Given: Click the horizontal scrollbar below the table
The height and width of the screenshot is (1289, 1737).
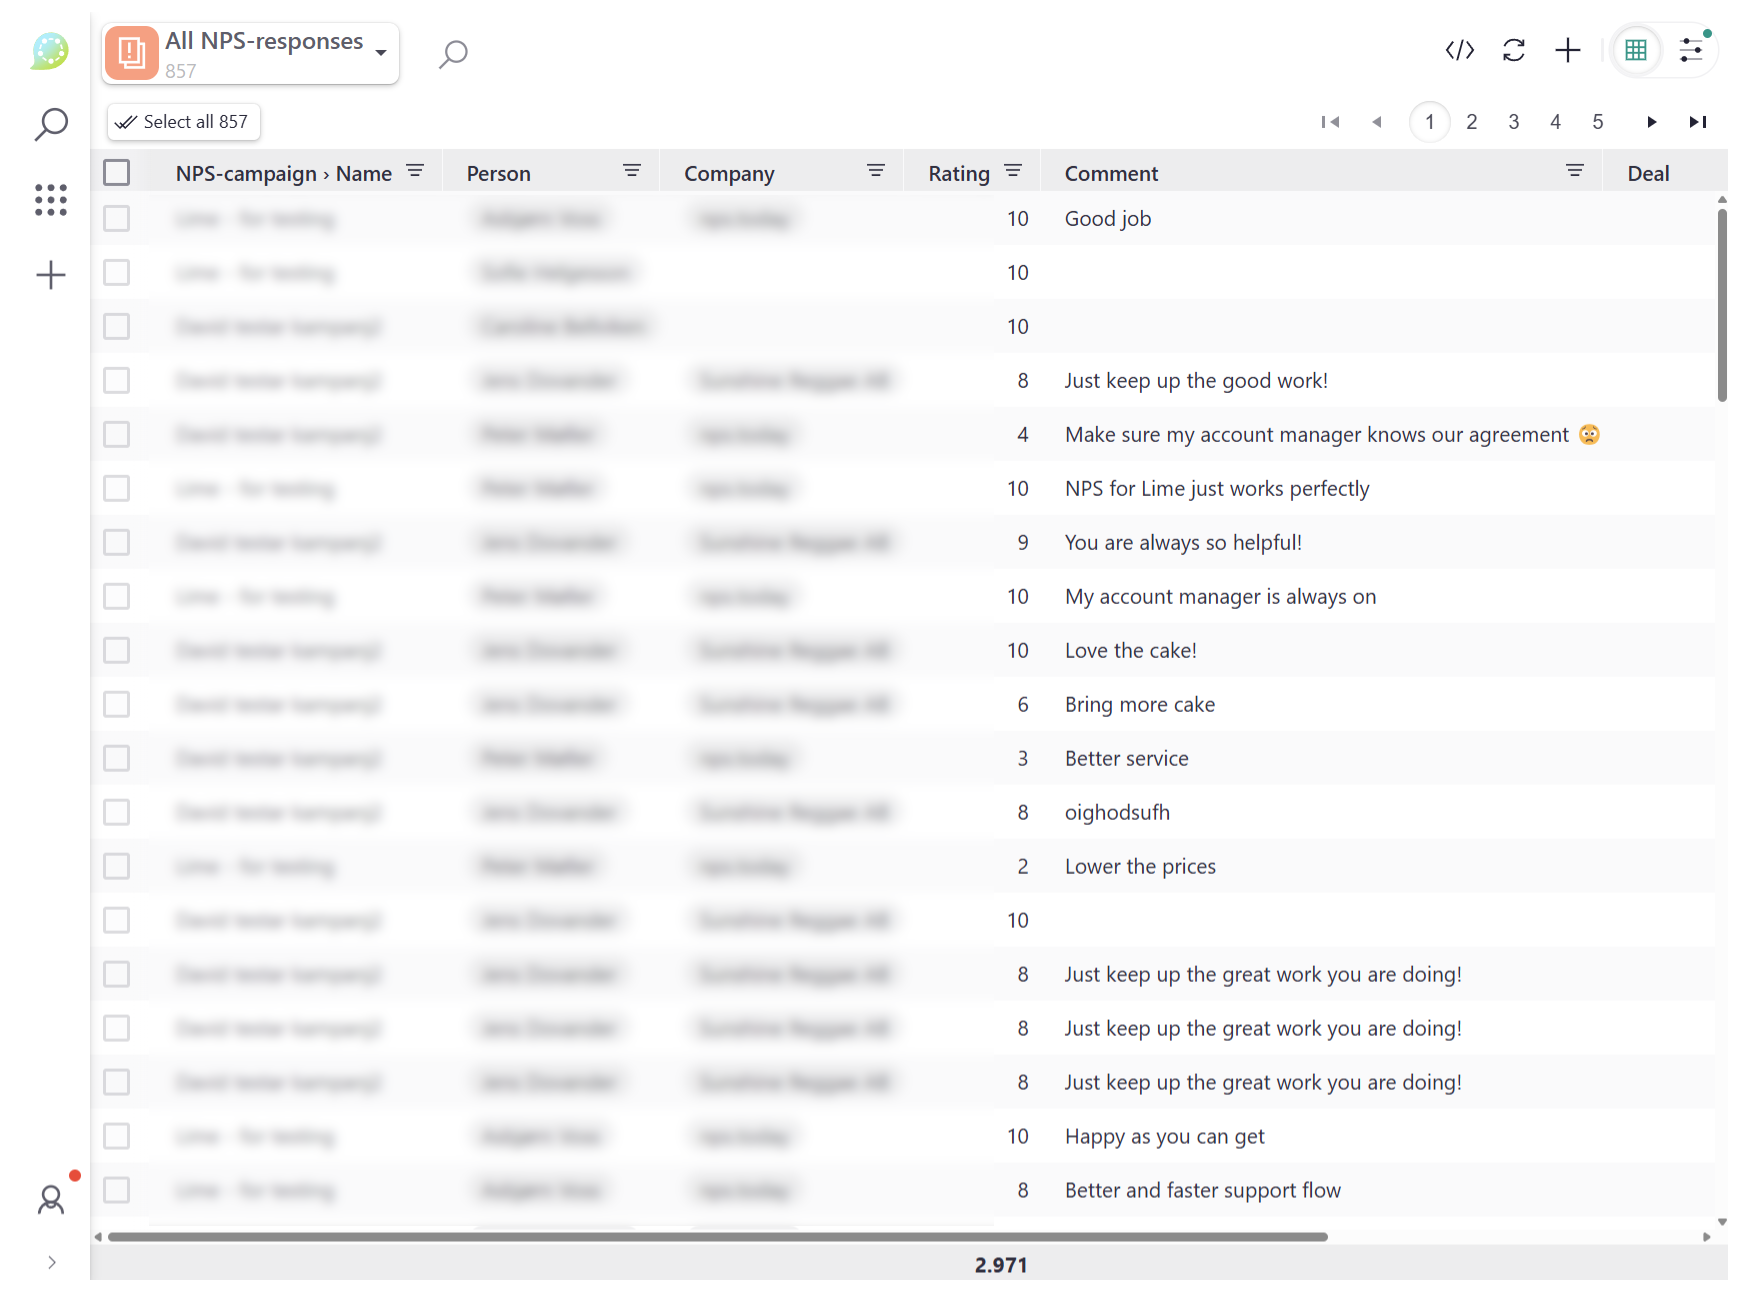Looking at the screenshot, I should click(x=717, y=1237).
